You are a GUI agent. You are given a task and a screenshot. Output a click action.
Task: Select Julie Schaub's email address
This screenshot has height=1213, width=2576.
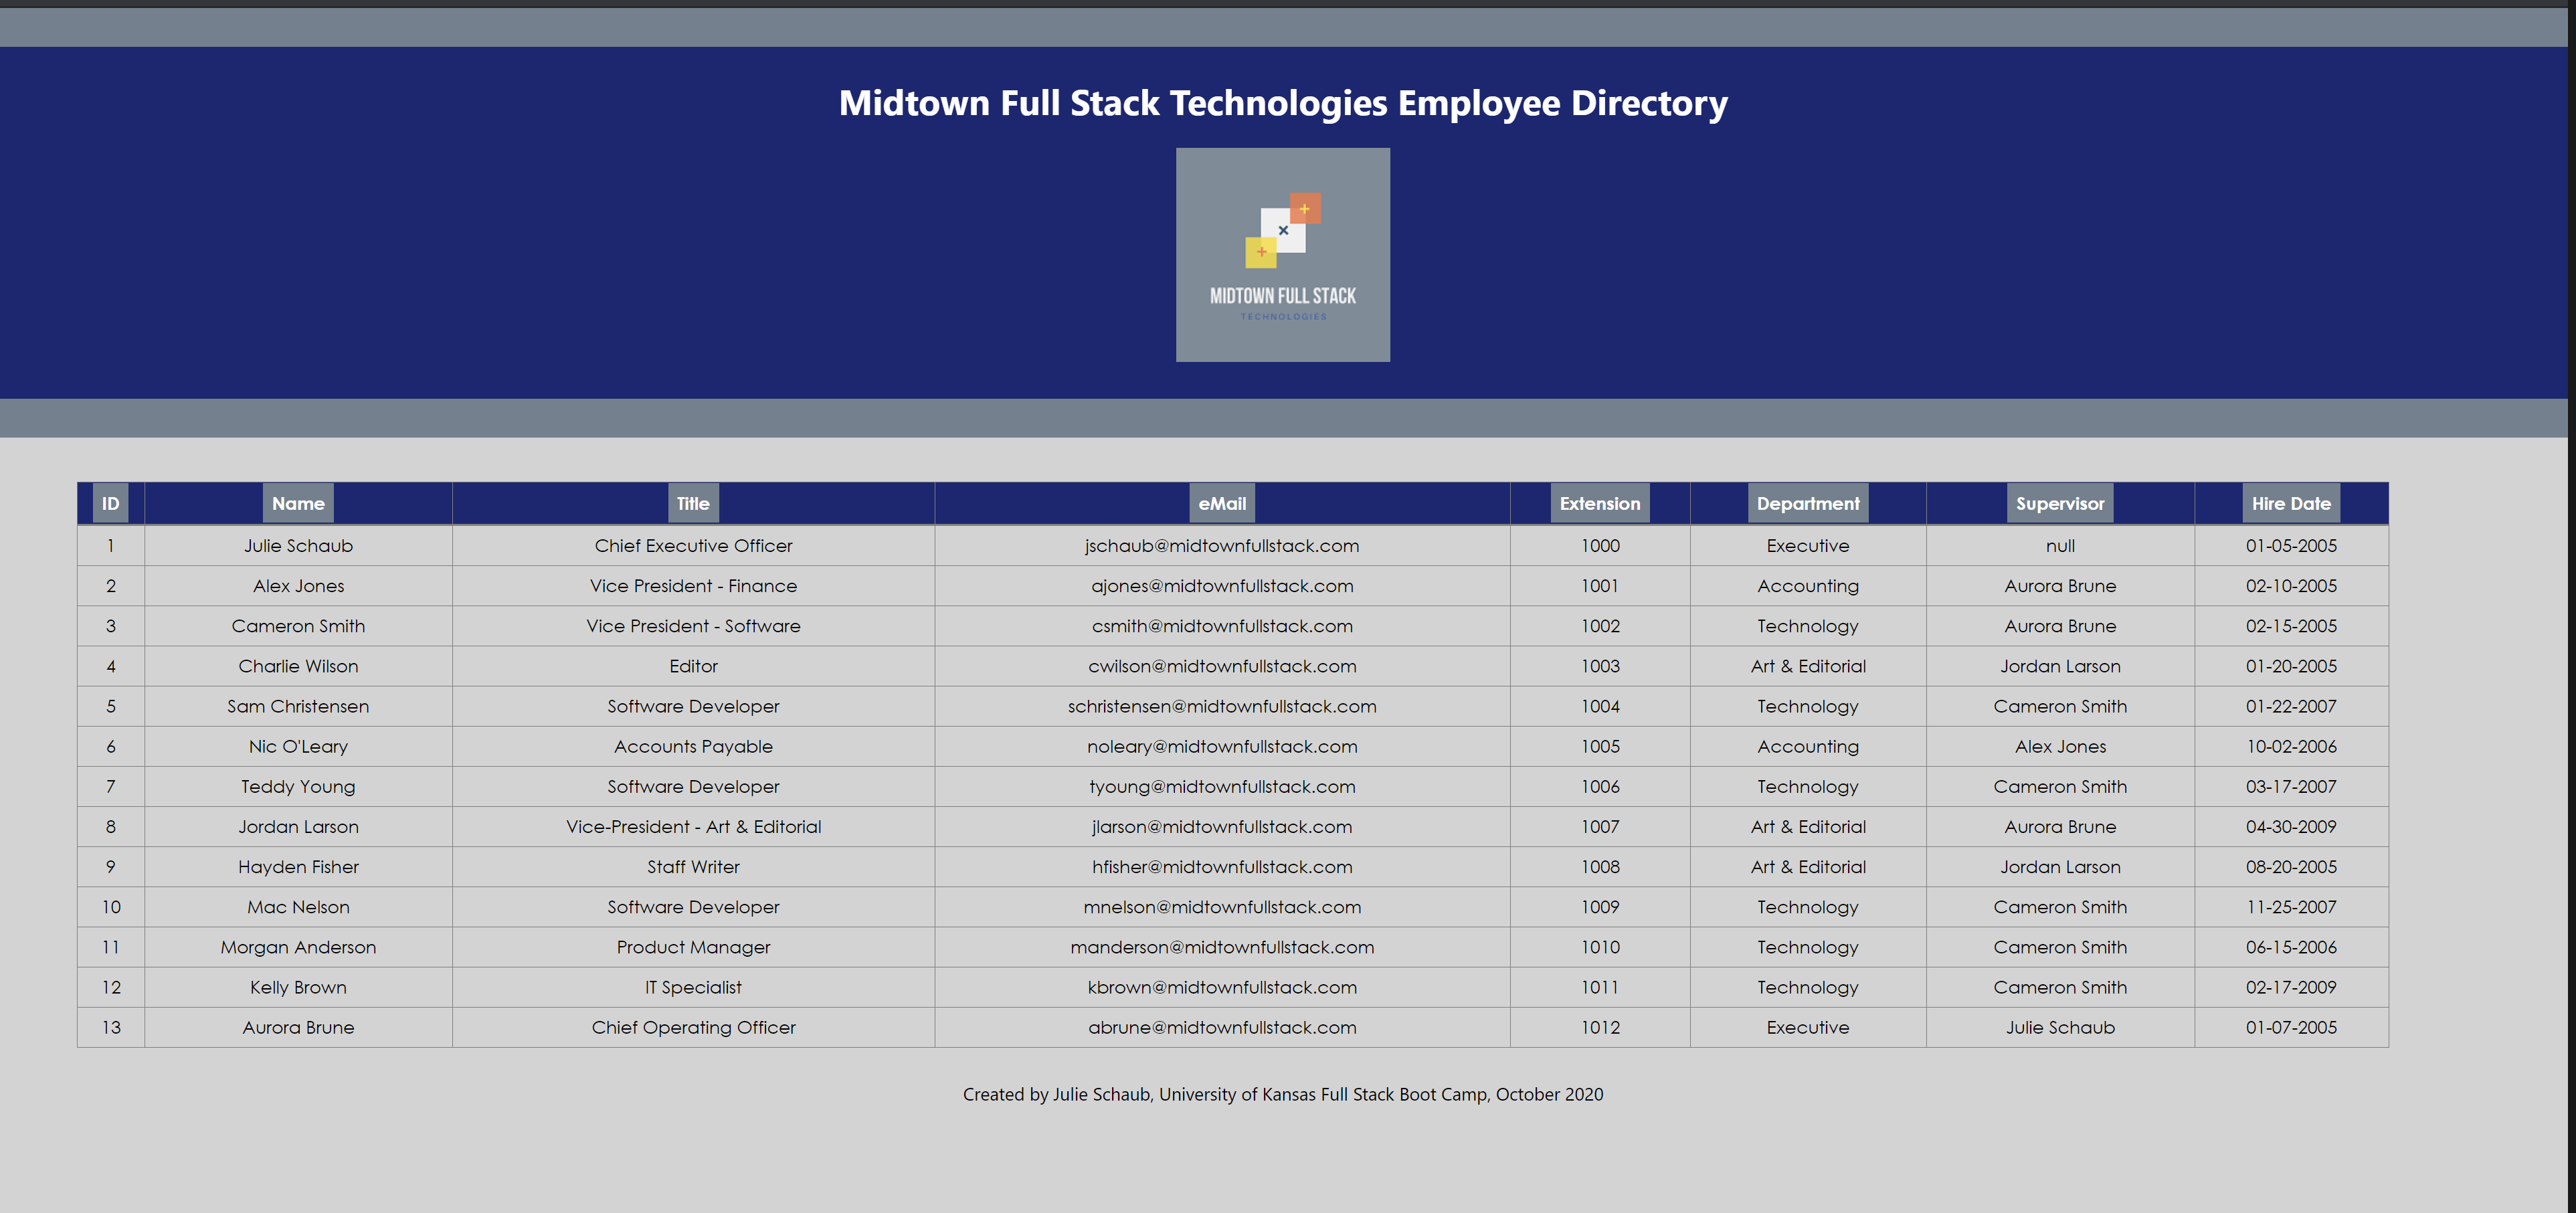tap(1221, 546)
